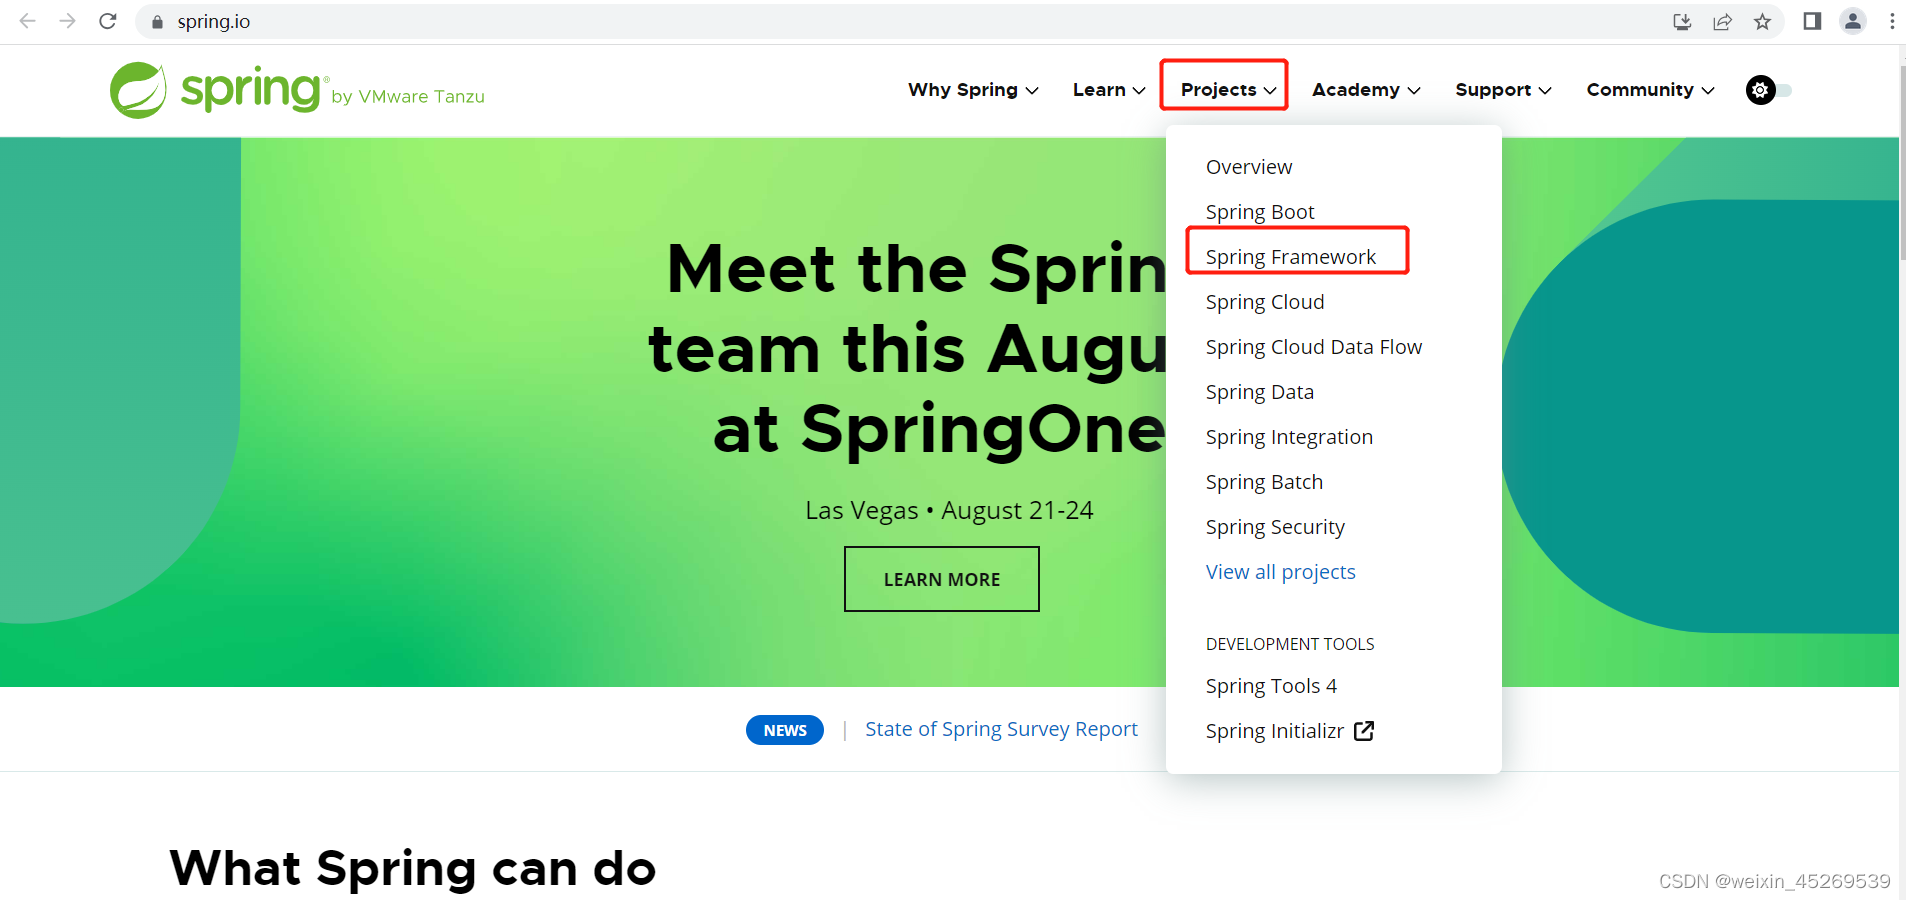Open the browser profile avatar

1853,21
